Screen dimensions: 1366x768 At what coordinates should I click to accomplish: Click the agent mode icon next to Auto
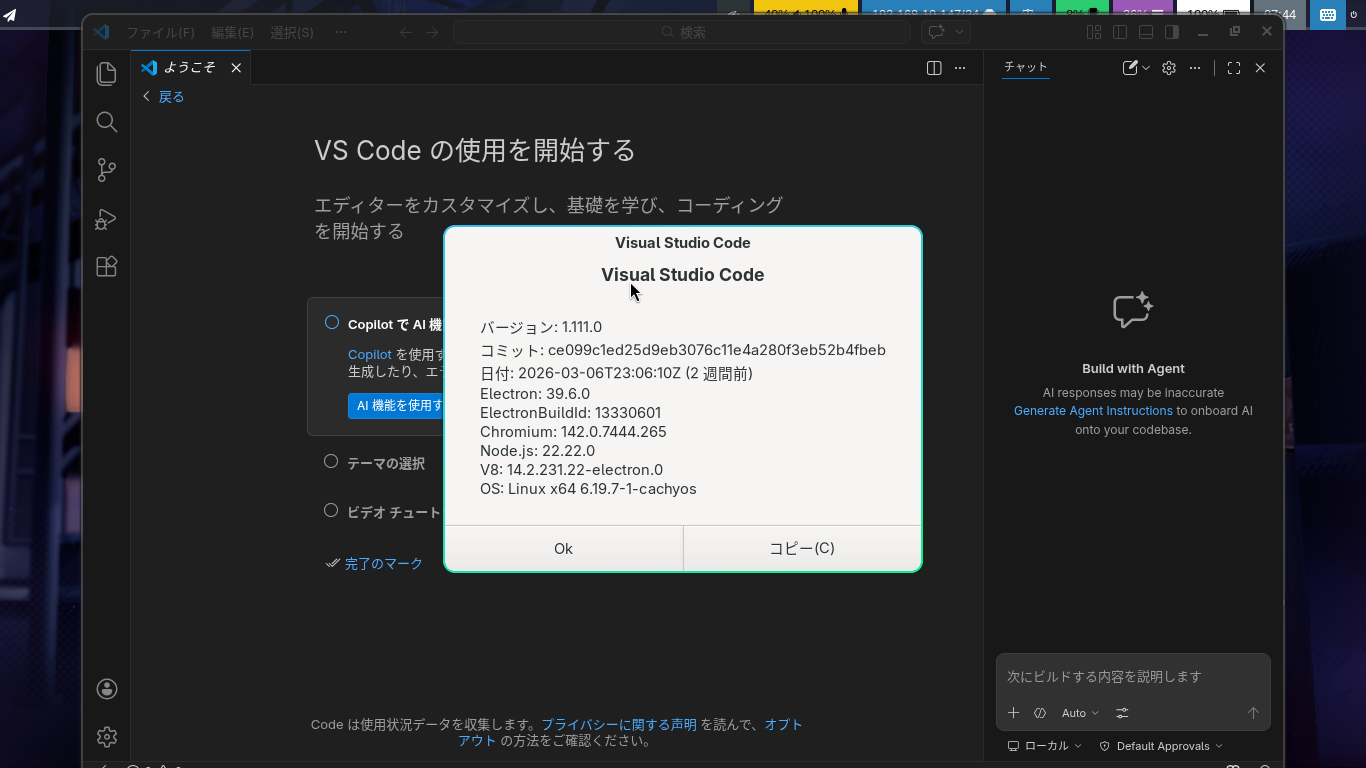point(1040,713)
